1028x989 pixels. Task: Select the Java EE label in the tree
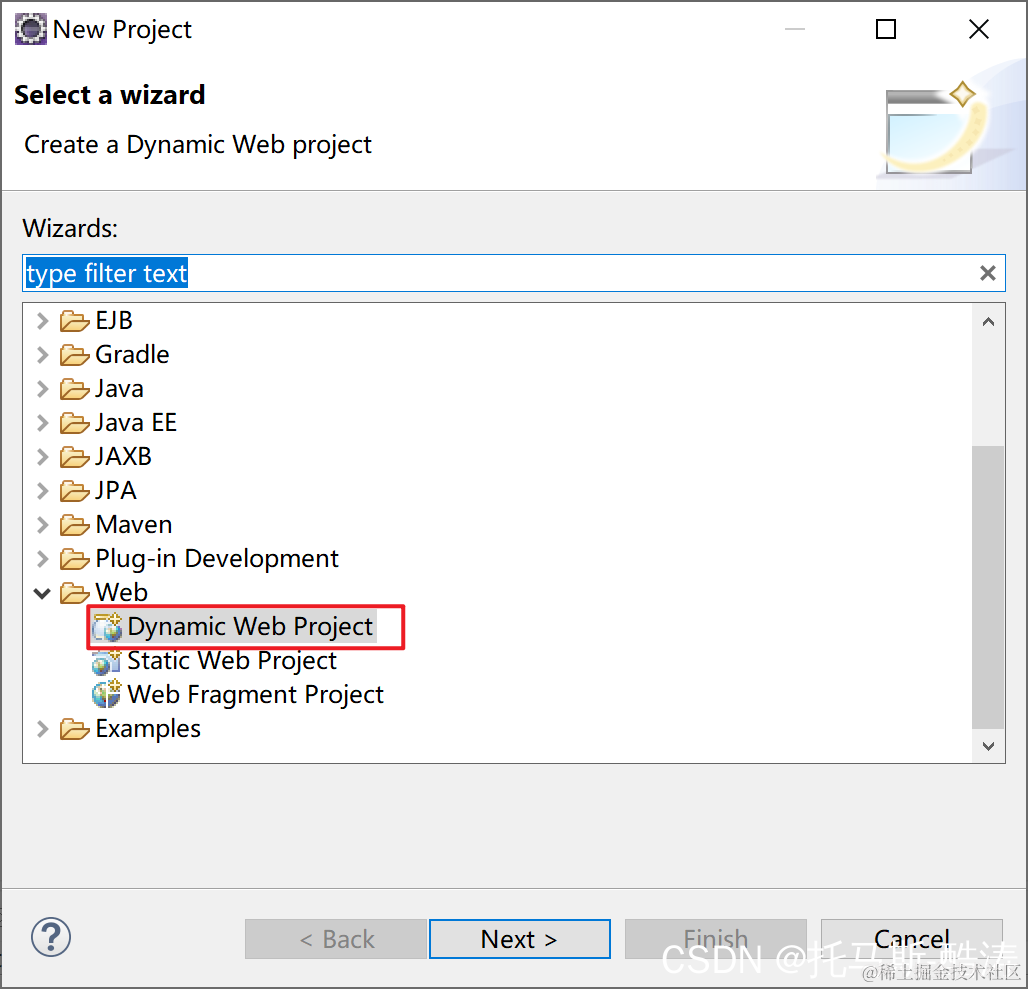136,423
